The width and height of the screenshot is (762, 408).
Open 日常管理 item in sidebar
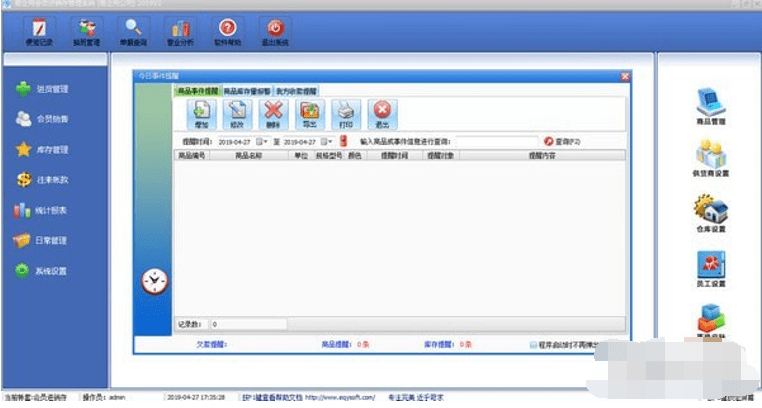pos(42,240)
